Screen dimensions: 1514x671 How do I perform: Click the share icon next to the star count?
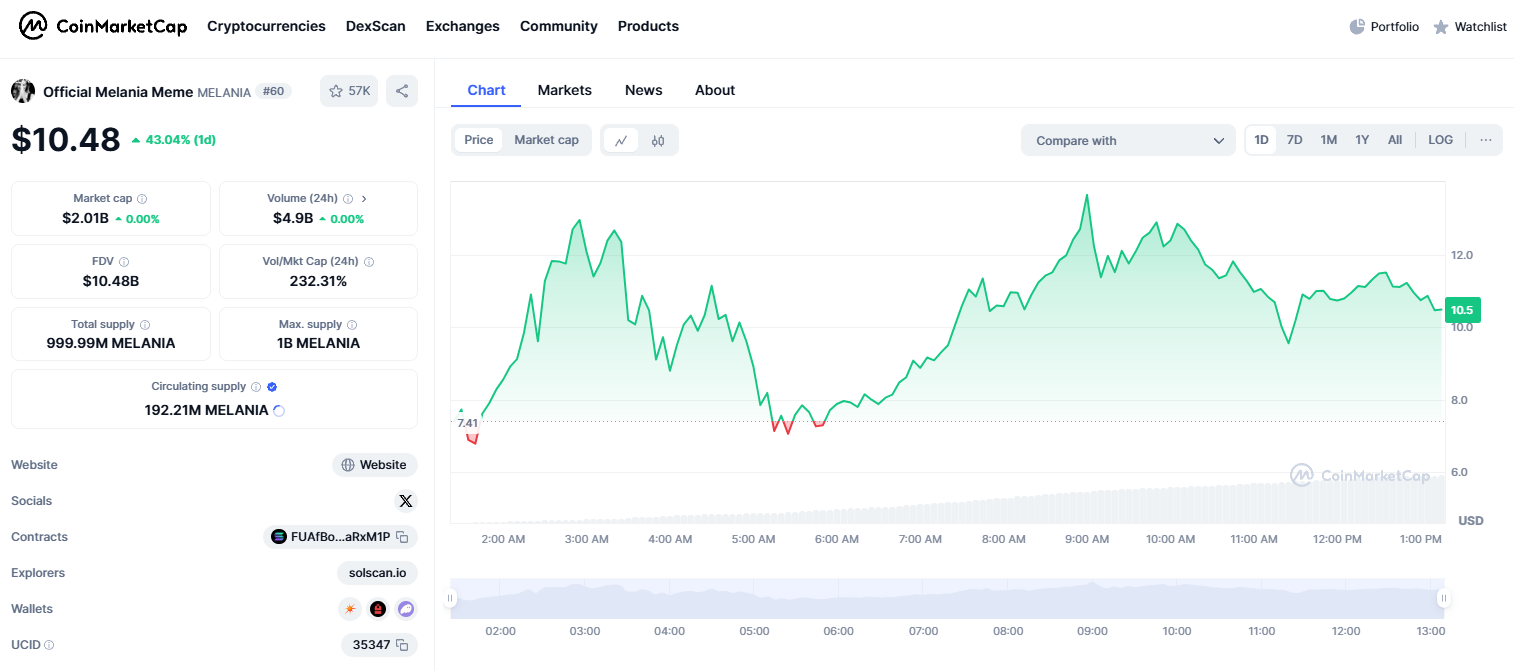[x=401, y=91]
